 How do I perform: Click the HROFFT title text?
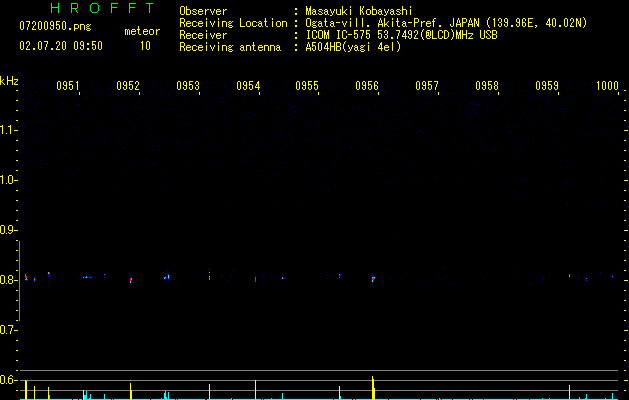(103, 8)
